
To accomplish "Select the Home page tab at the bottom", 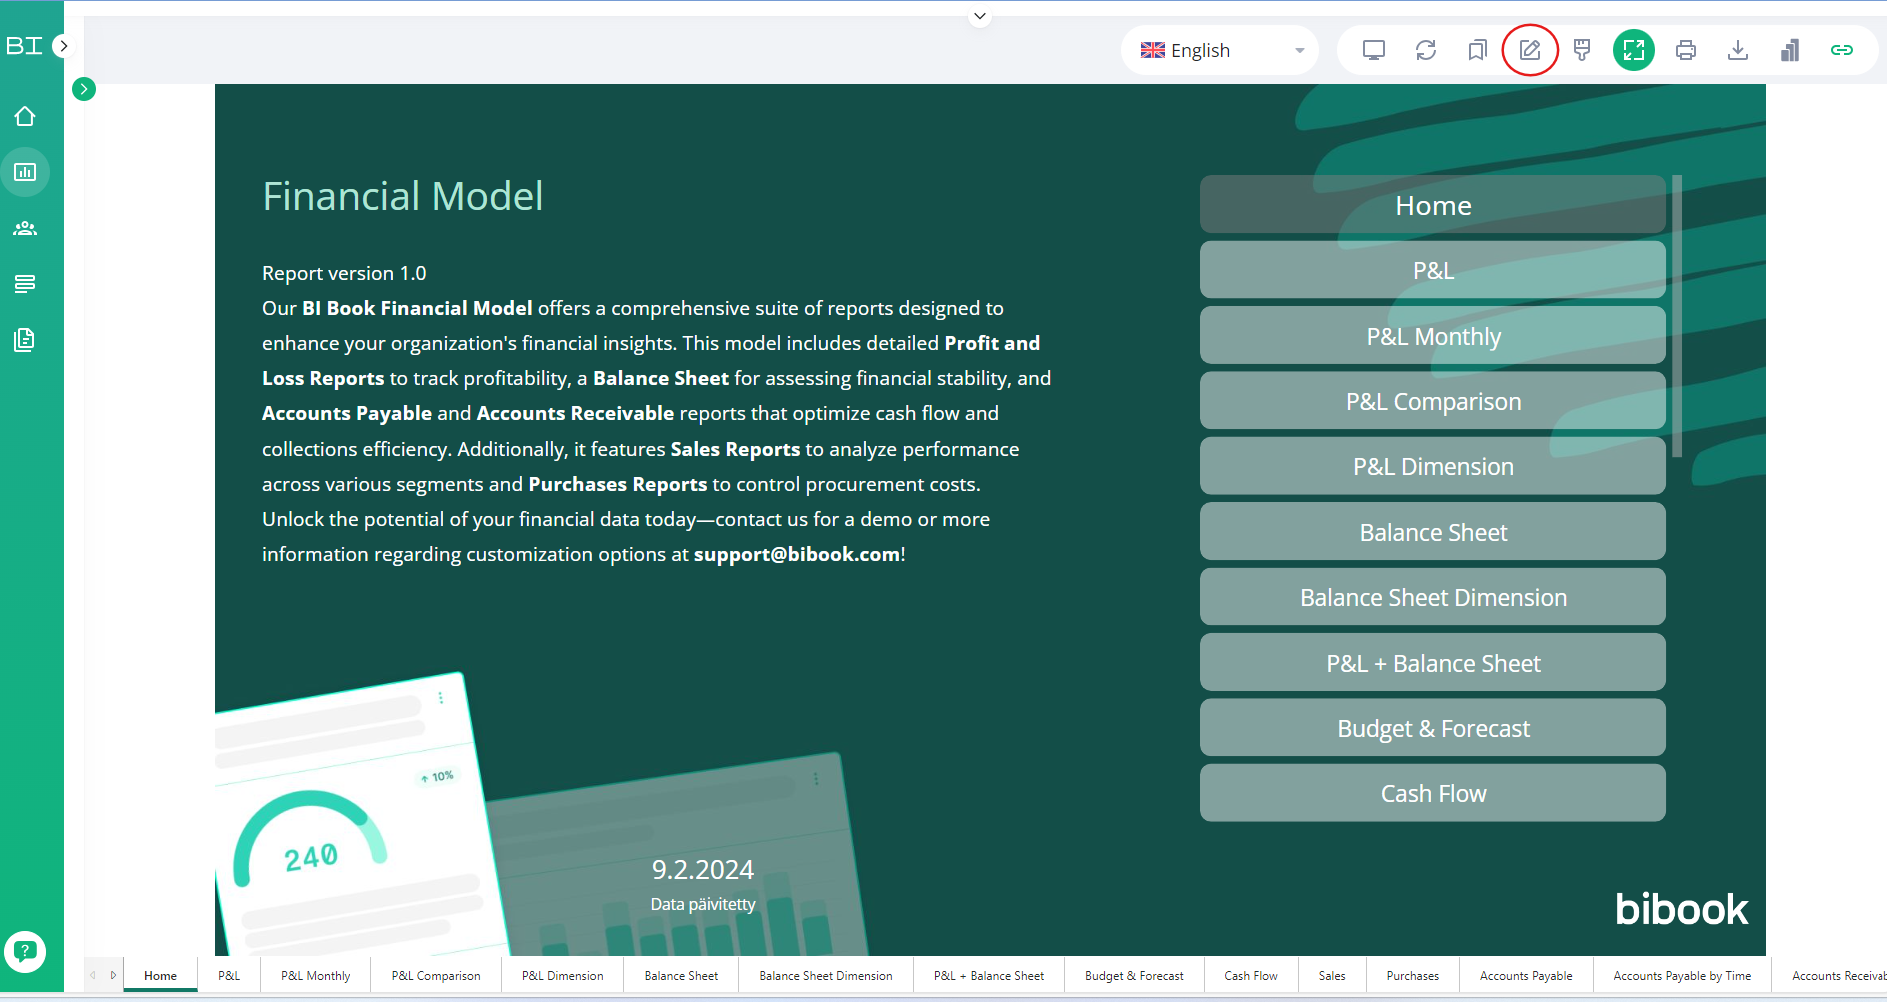I will click(160, 976).
